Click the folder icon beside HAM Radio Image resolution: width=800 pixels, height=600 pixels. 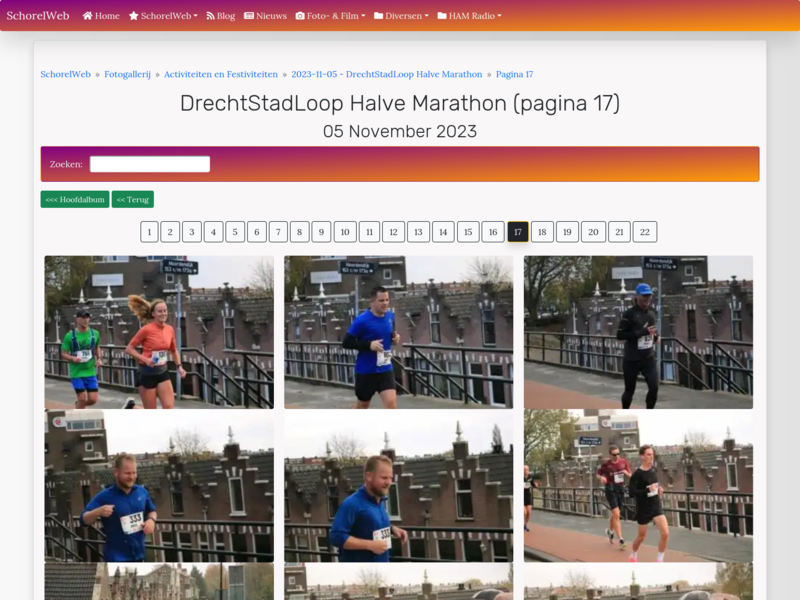point(442,16)
